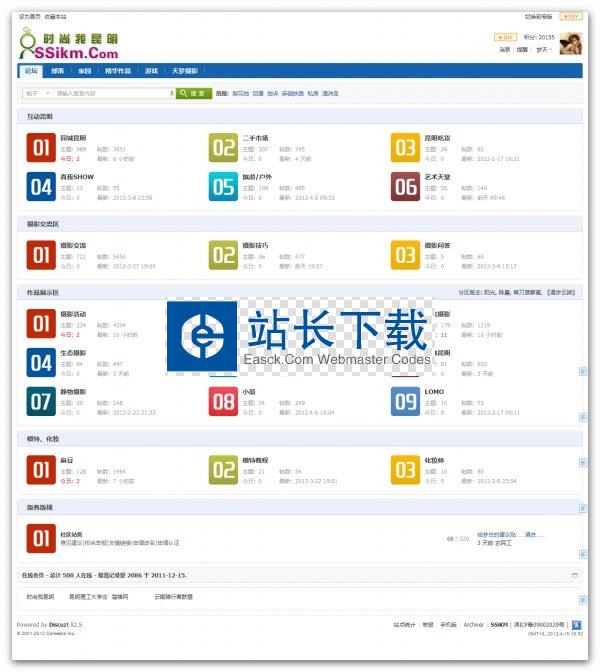Select the 精华作品 navigation tab
600x672 pixels.
pos(118,71)
